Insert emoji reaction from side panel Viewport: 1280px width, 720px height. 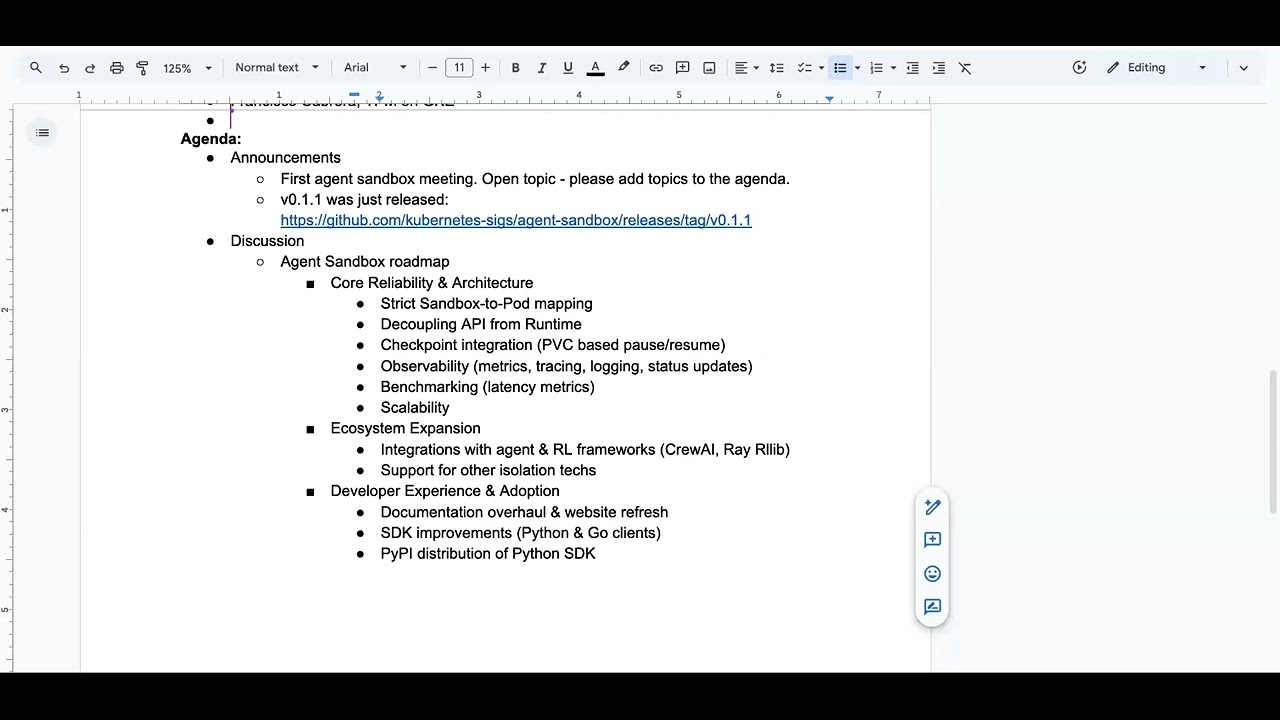[932, 574]
